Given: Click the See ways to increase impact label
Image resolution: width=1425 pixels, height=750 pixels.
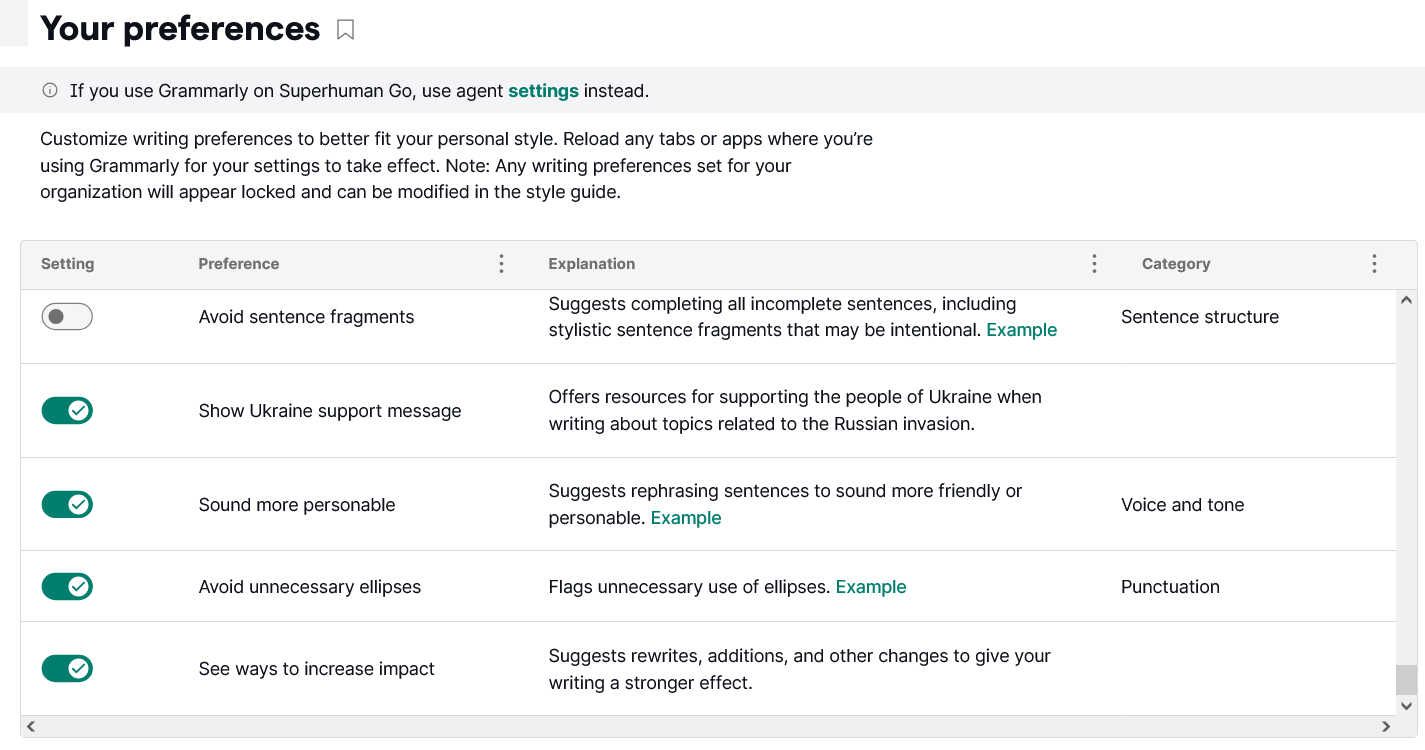Looking at the screenshot, I should pyautogui.click(x=317, y=669).
